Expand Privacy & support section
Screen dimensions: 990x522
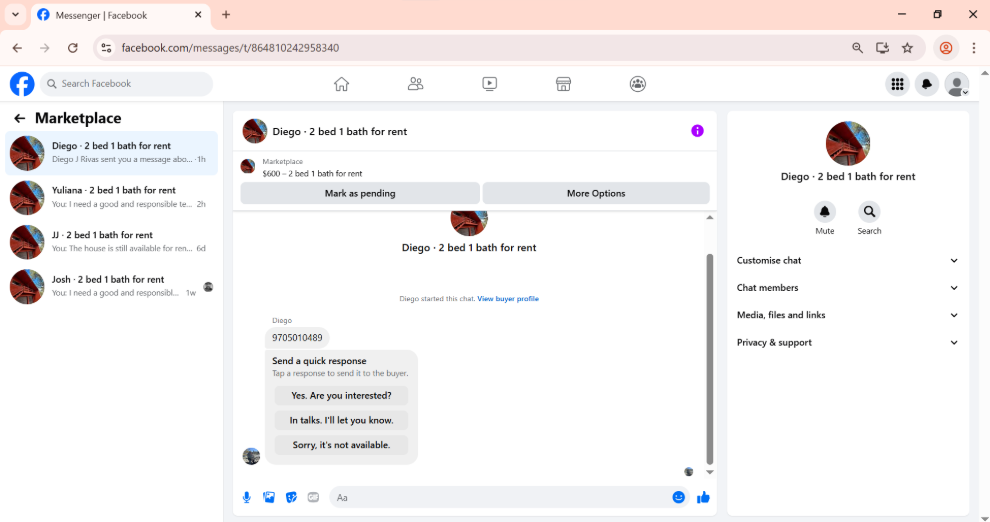847,343
